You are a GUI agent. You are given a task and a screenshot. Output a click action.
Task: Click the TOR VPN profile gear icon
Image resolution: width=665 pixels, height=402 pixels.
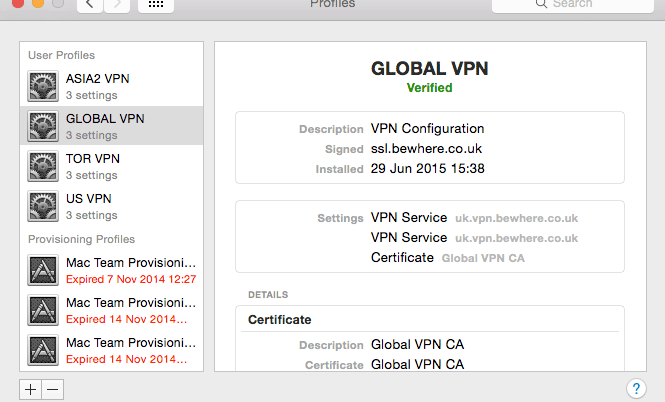[x=43, y=166]
